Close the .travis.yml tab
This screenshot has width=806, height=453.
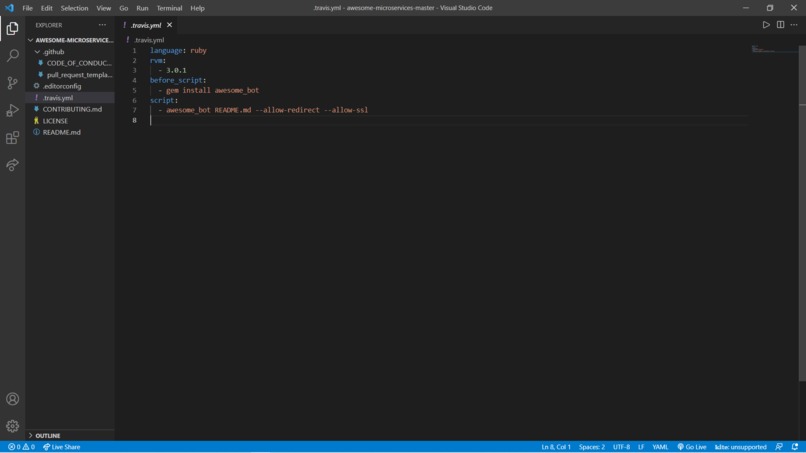(x=169, y=25)
